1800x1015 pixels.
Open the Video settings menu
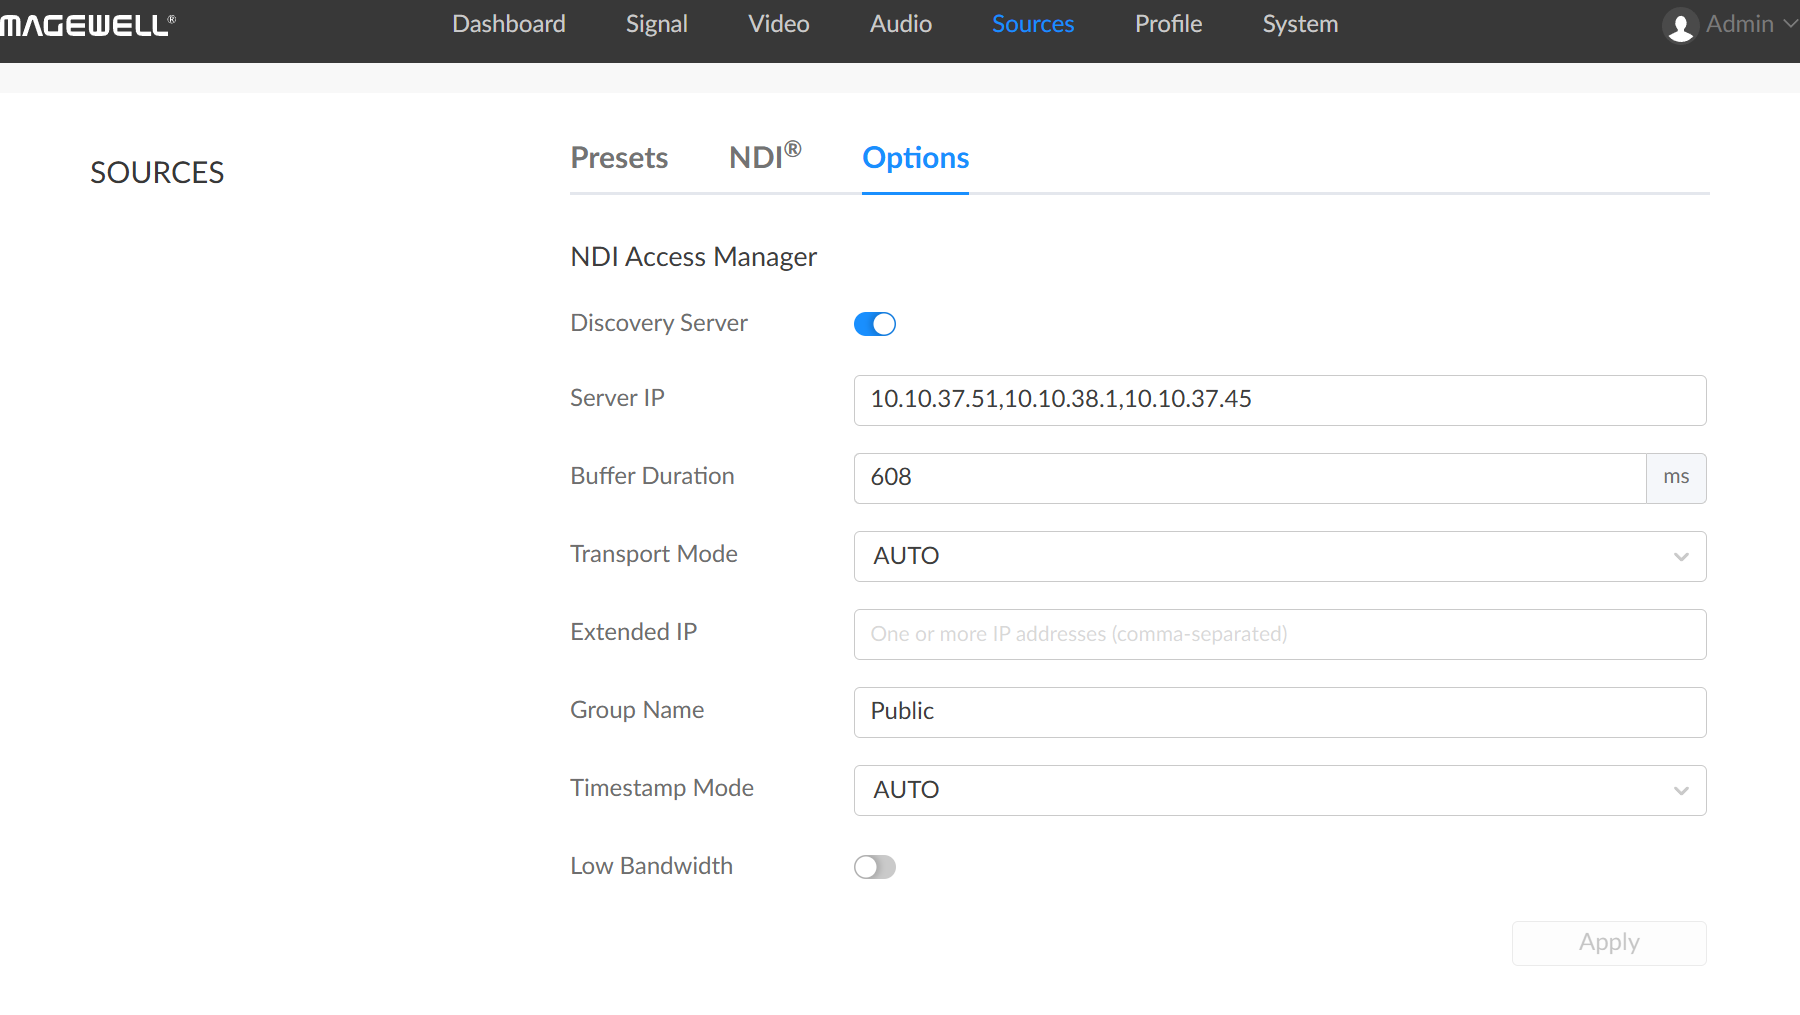point(778,24)
